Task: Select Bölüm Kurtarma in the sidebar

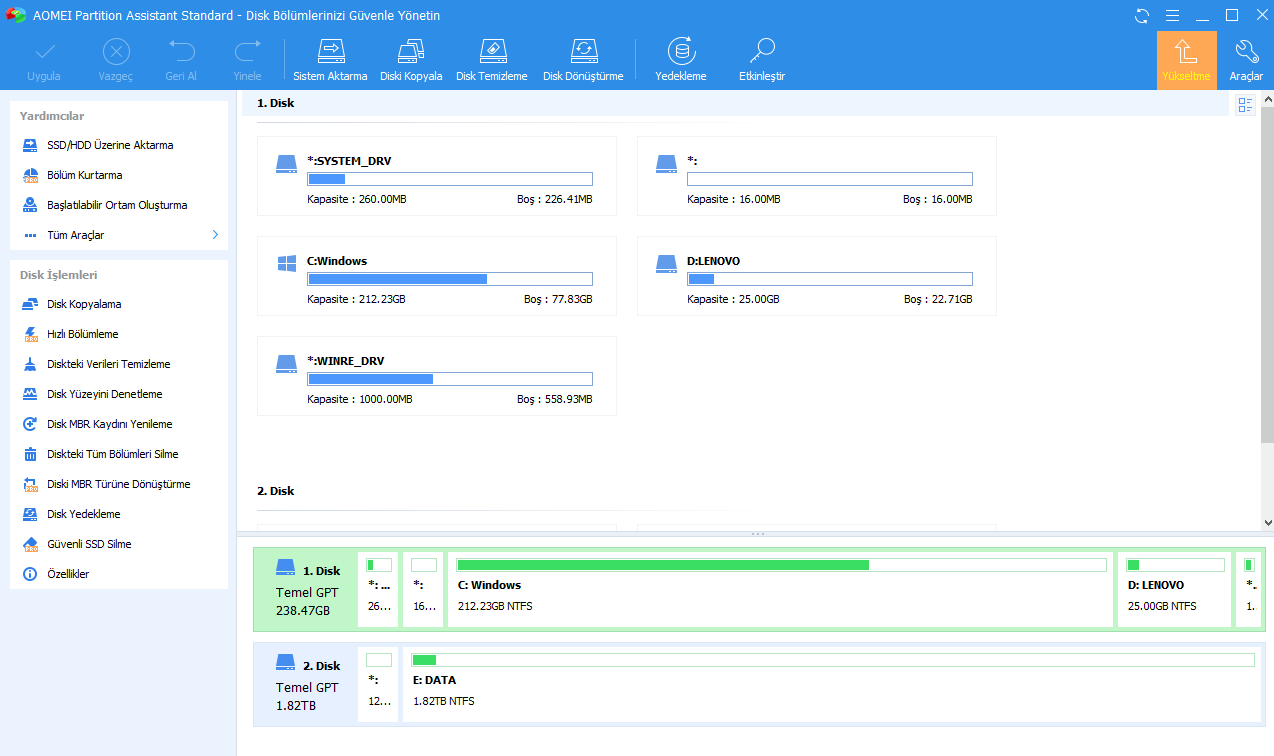Action: pos(84,175)
